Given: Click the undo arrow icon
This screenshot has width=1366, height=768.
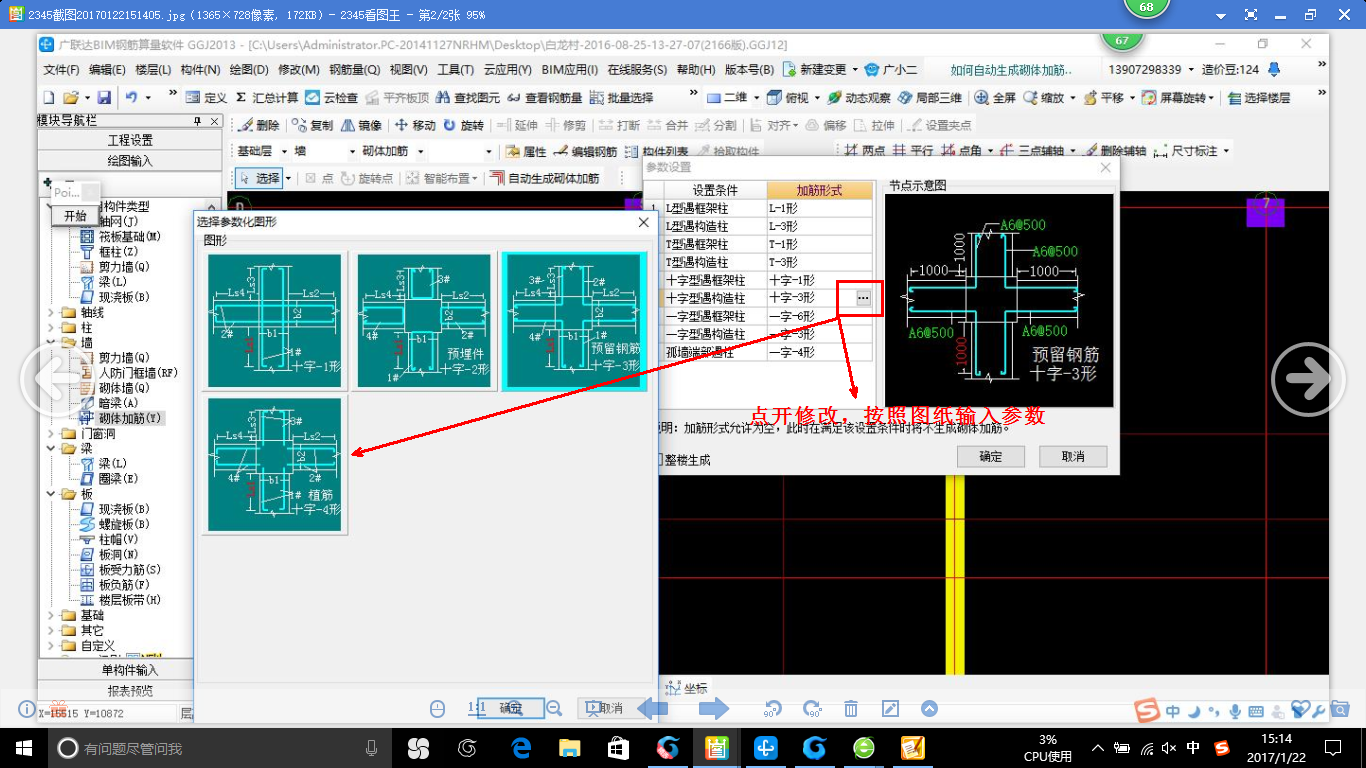Looking at the screenshot, I should (x=132, y=98).
